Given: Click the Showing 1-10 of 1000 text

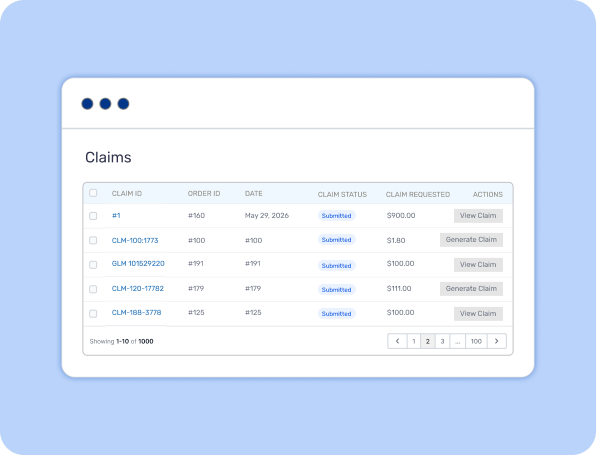Looking at the screenshot, I should tap(122, 341).
